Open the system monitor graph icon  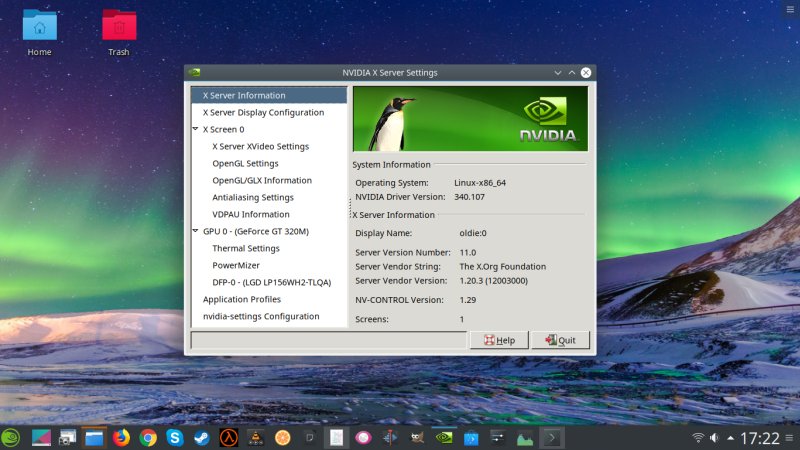(x=524, y=438)
